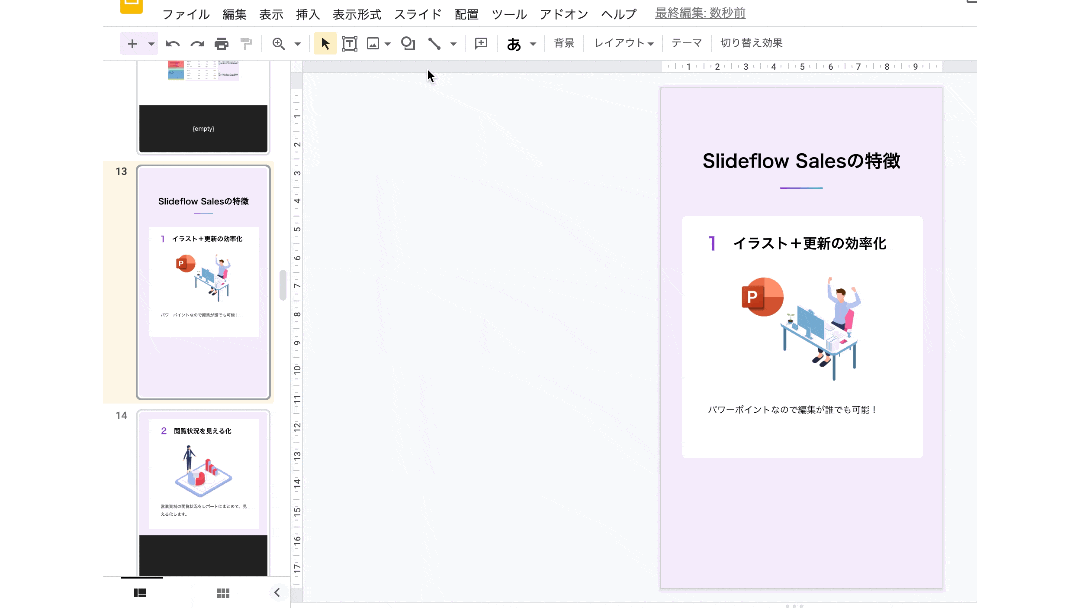
Task: Print the presentation with printer icon
Action: (x=222, y=44)
